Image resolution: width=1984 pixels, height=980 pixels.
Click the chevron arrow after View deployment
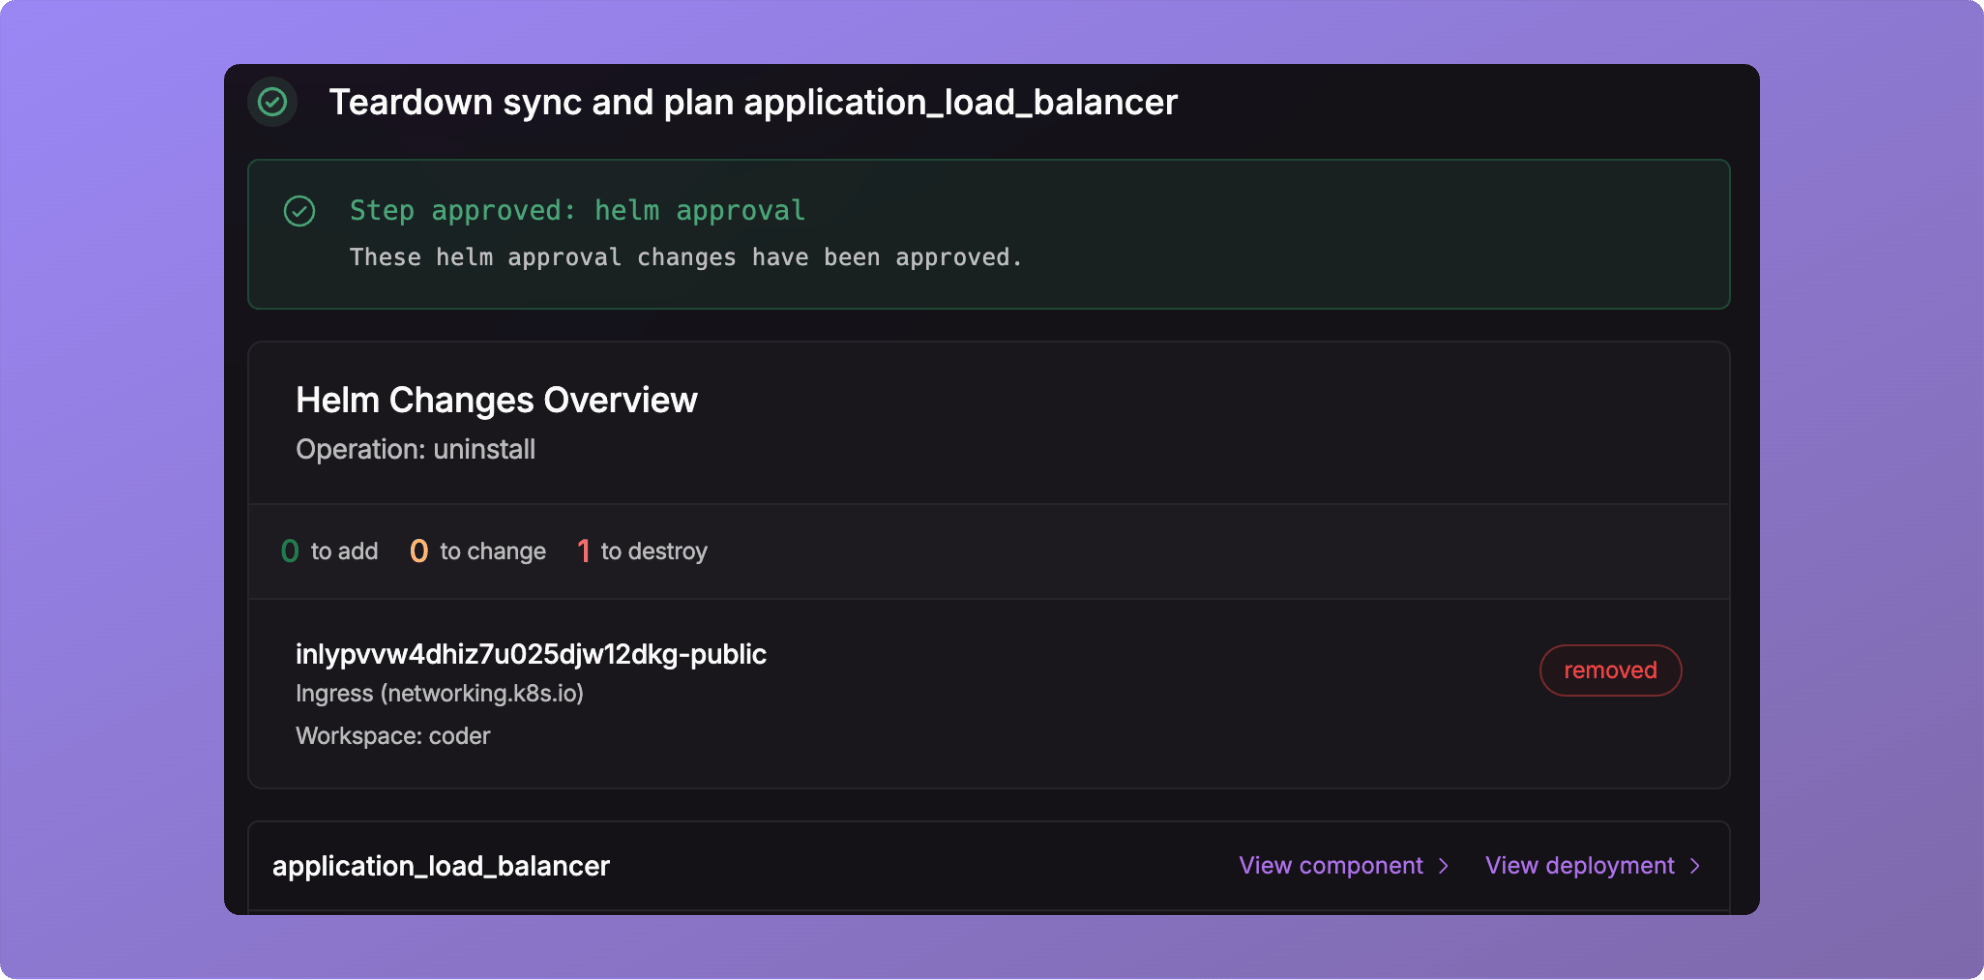point(1694,866)
